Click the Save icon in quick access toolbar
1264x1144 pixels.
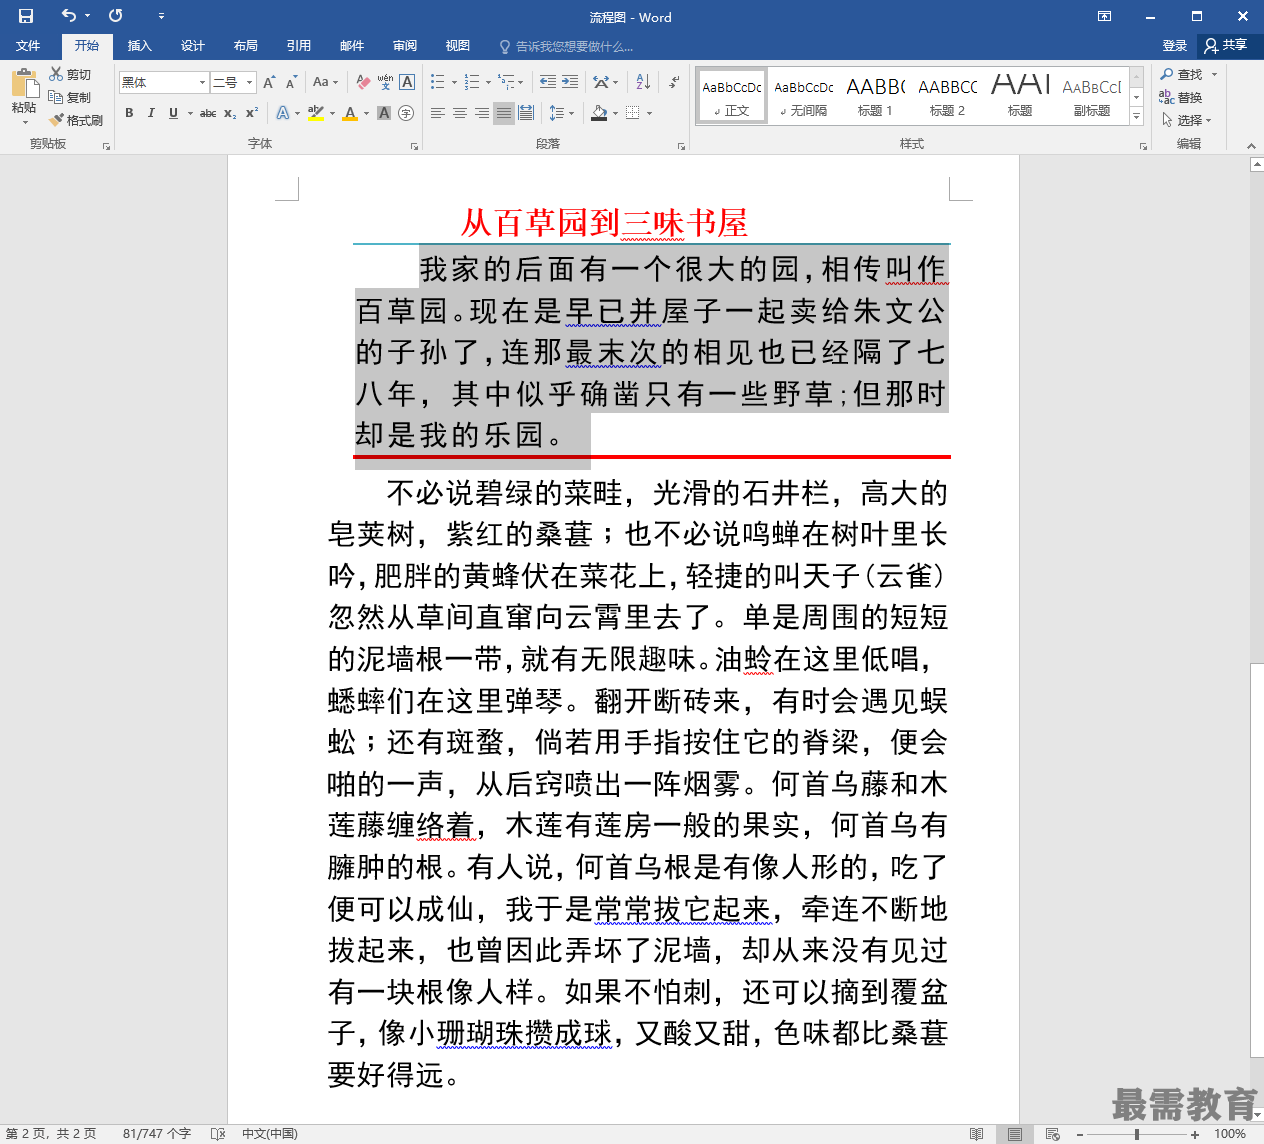pos(26,16)
